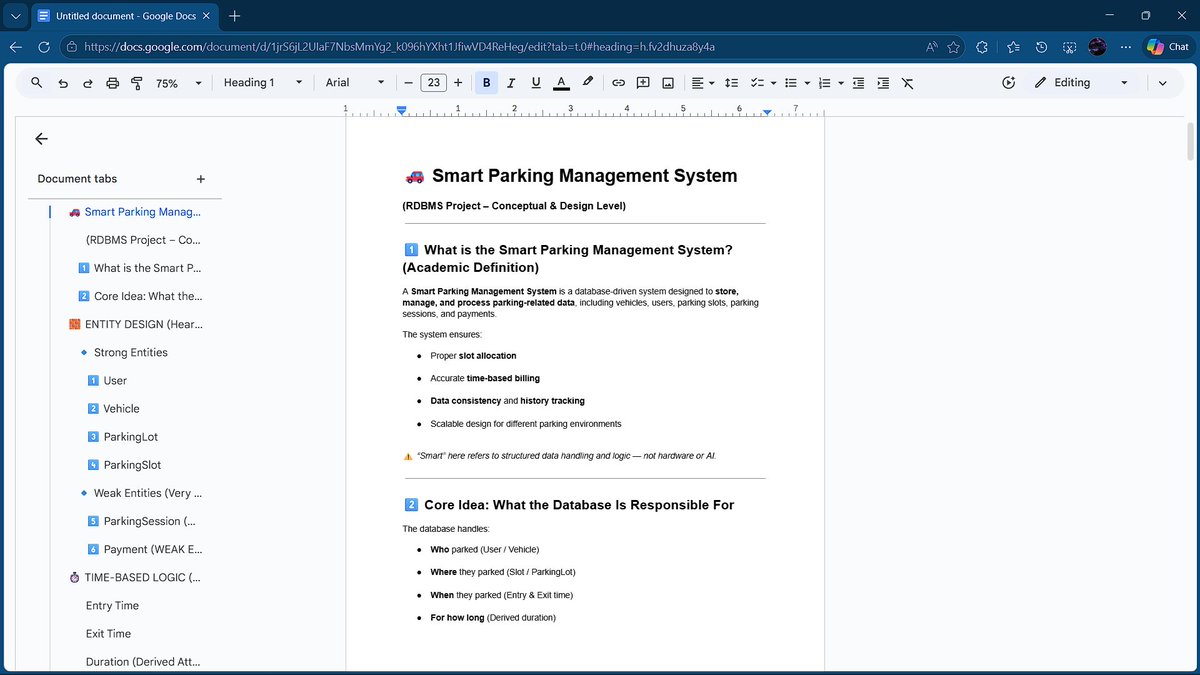Open the zoom level 75% dropdown
The height and width of the screenshot is (675, 1200).
pos(179,83)
